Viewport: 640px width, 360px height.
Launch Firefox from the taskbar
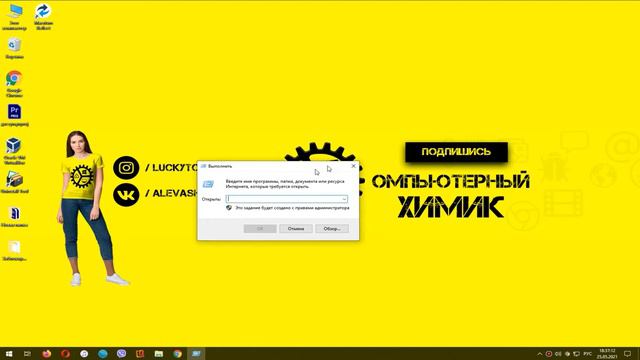point(47,354)
